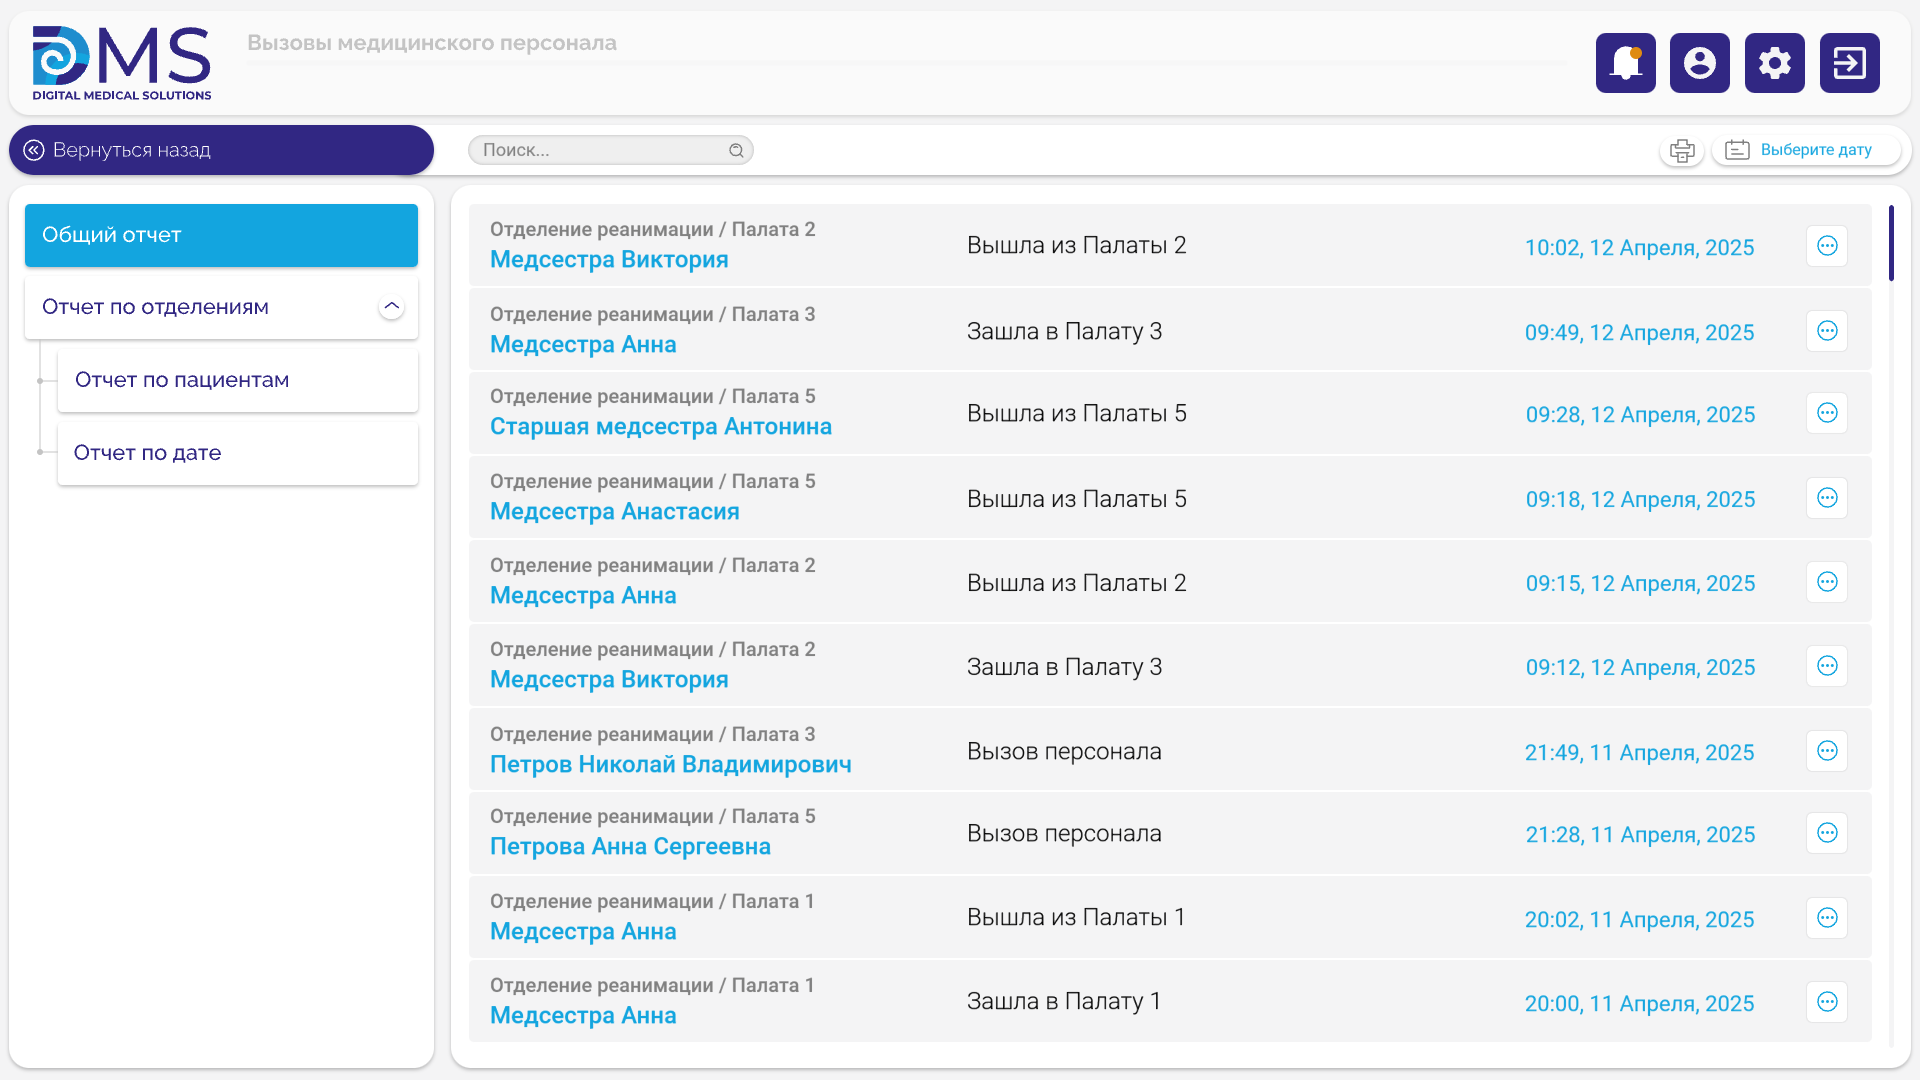Select Отчет по дате item
The image size is (1920, 1080).
237,453
